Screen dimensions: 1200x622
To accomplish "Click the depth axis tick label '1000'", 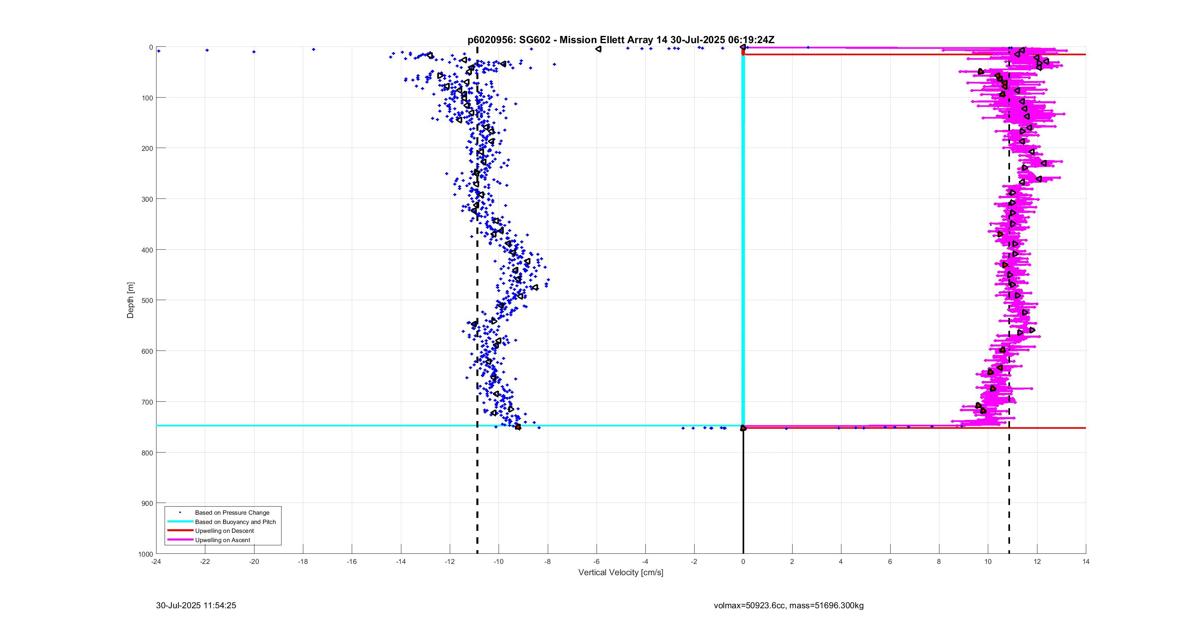I will (x=145, y=553).
